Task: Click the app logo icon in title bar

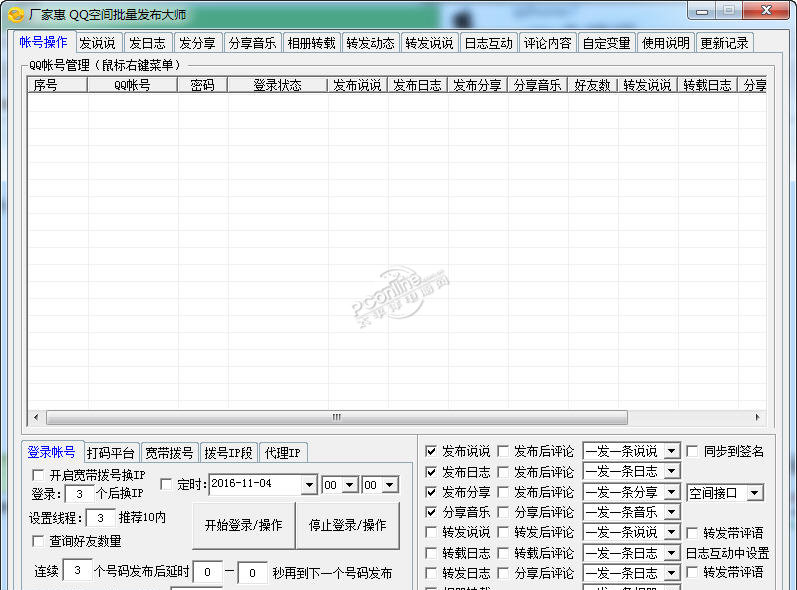Action: coord(16,15)
